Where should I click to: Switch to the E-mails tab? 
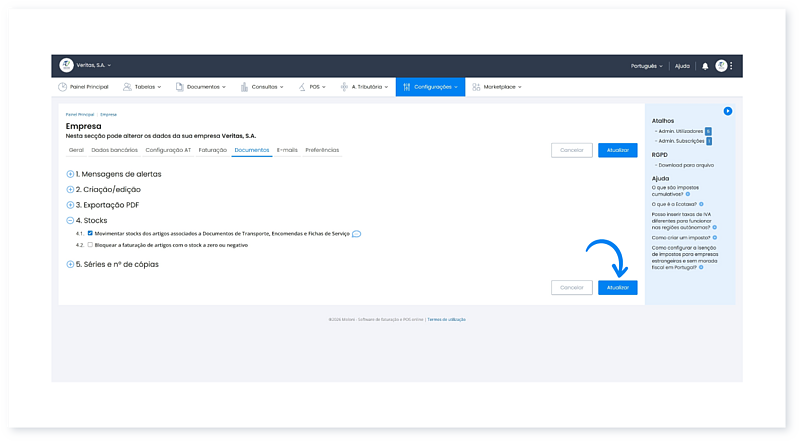tap(287, 151)
